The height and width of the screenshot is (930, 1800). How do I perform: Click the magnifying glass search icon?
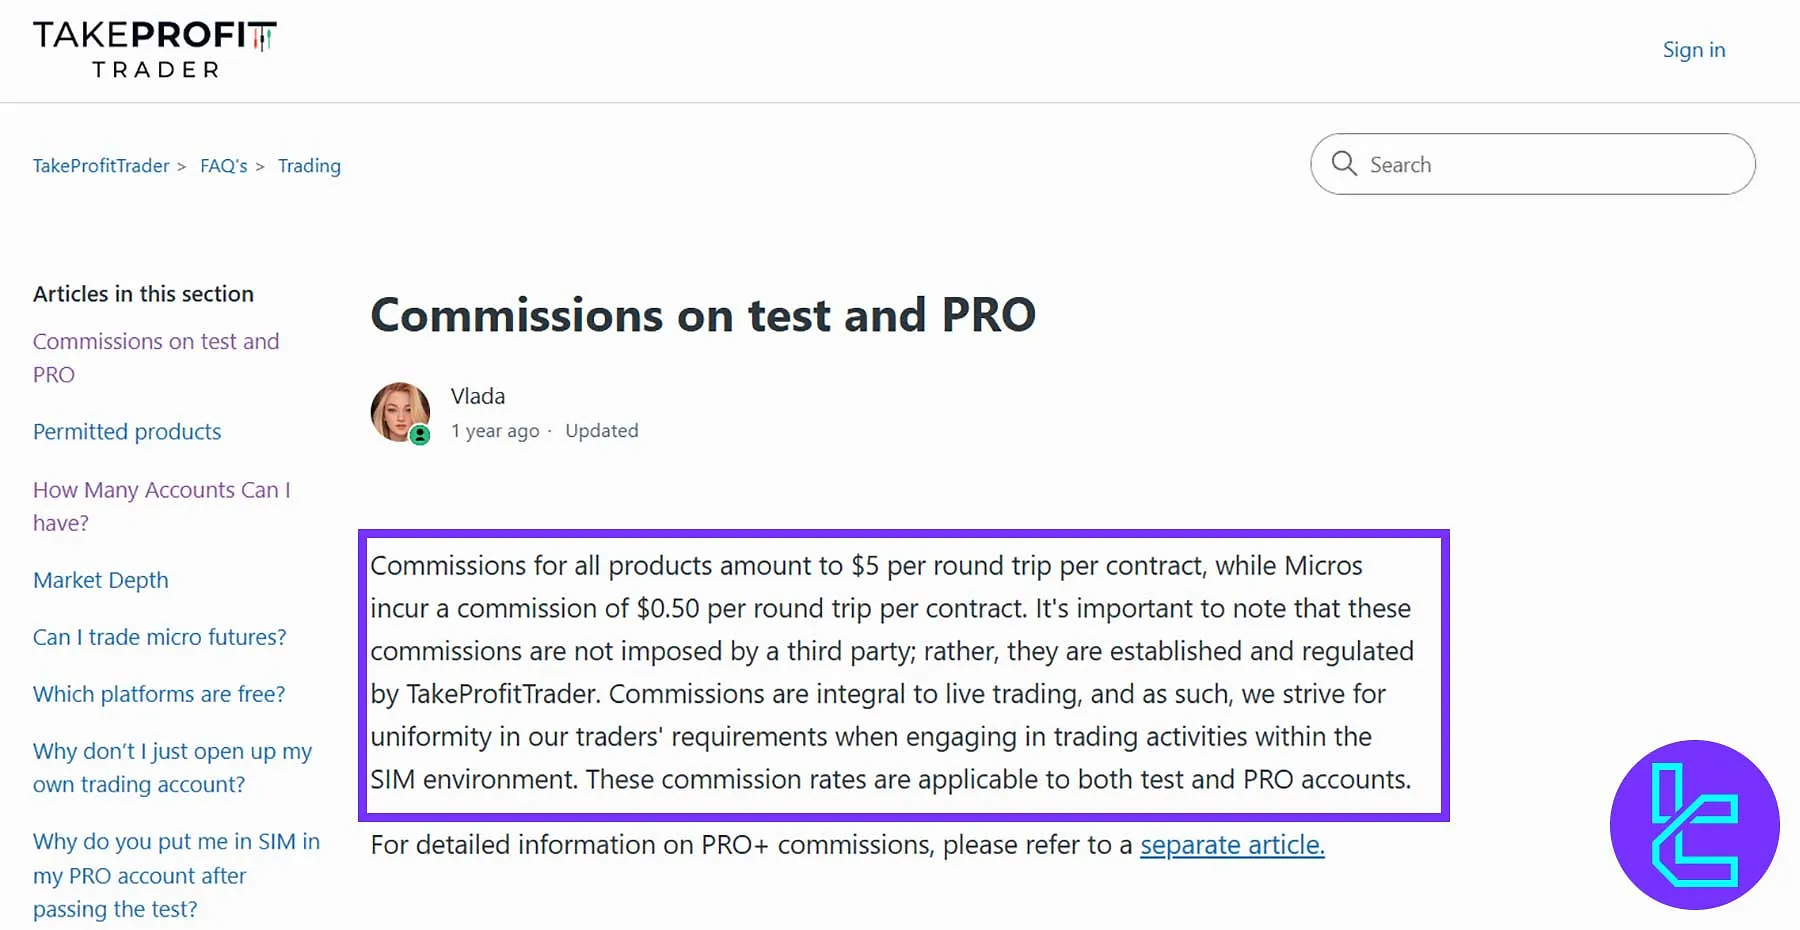1344,163
